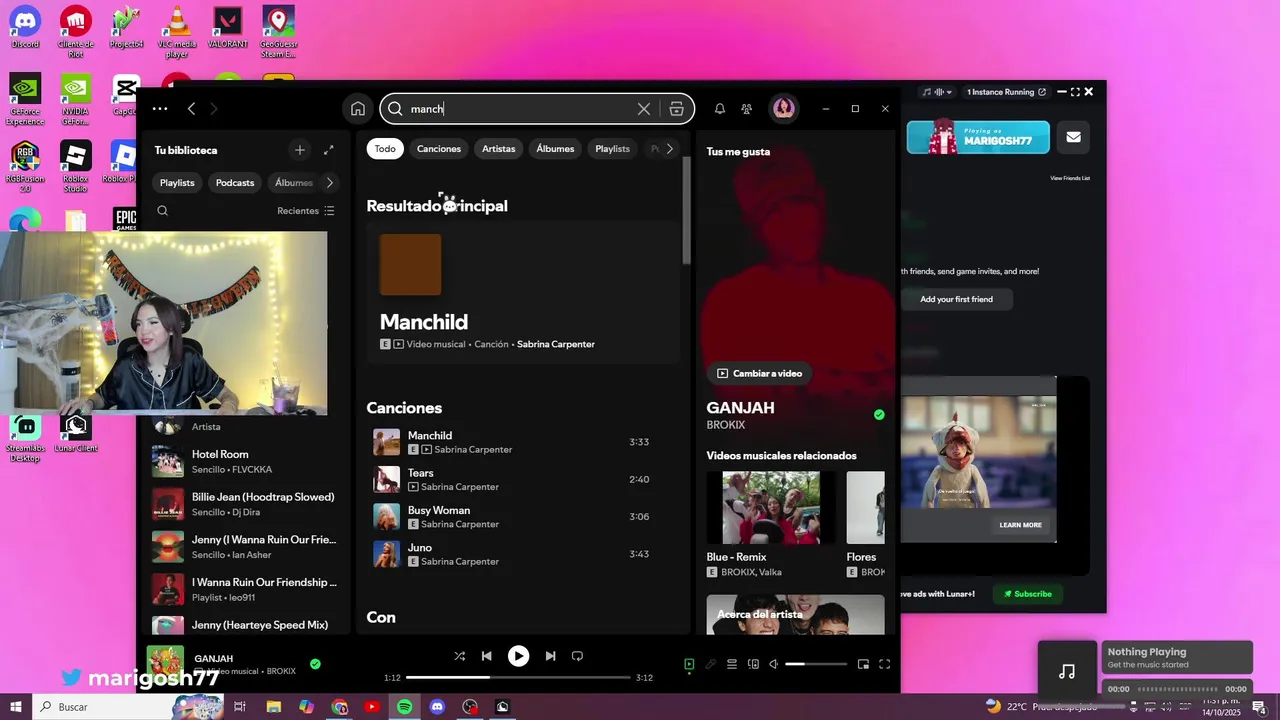Image resolution: width=1280 pixels, height=720 pixels.
Task: Open Blue - Remix music video thumbnail
Action: pyautogui.click(x=771, y=508)
